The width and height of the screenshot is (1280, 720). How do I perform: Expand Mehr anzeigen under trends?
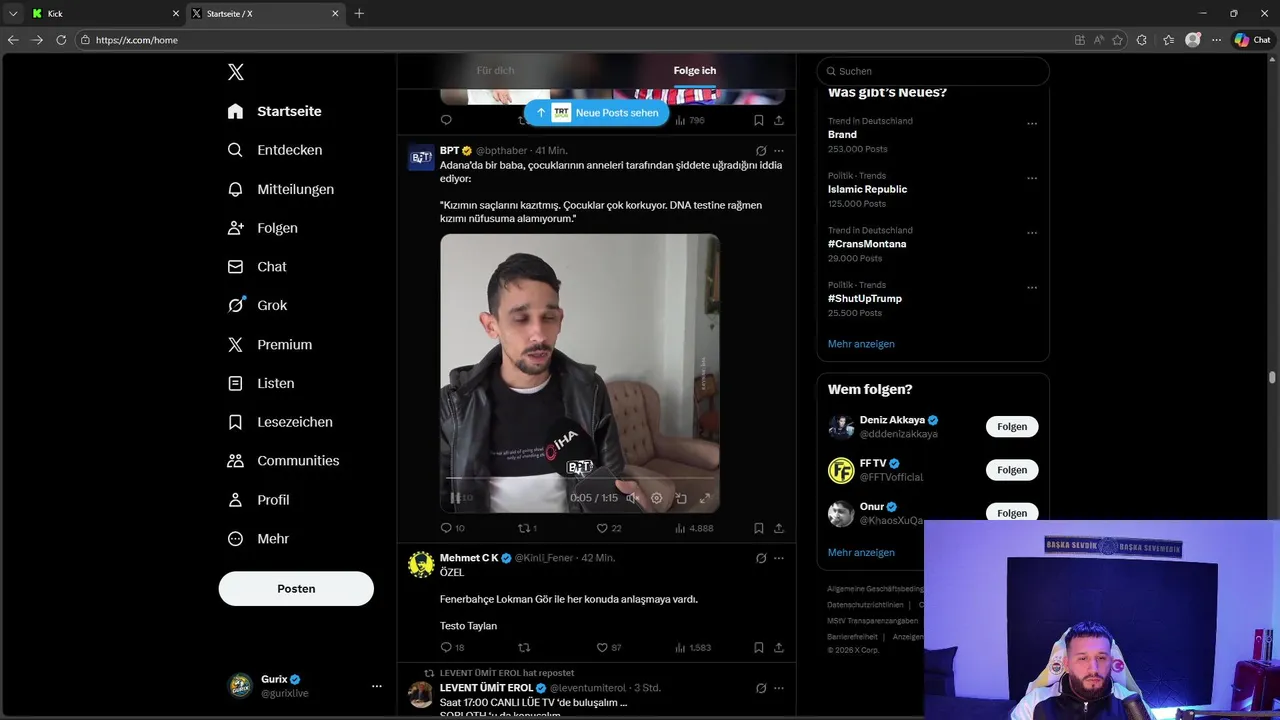(861, 344)
